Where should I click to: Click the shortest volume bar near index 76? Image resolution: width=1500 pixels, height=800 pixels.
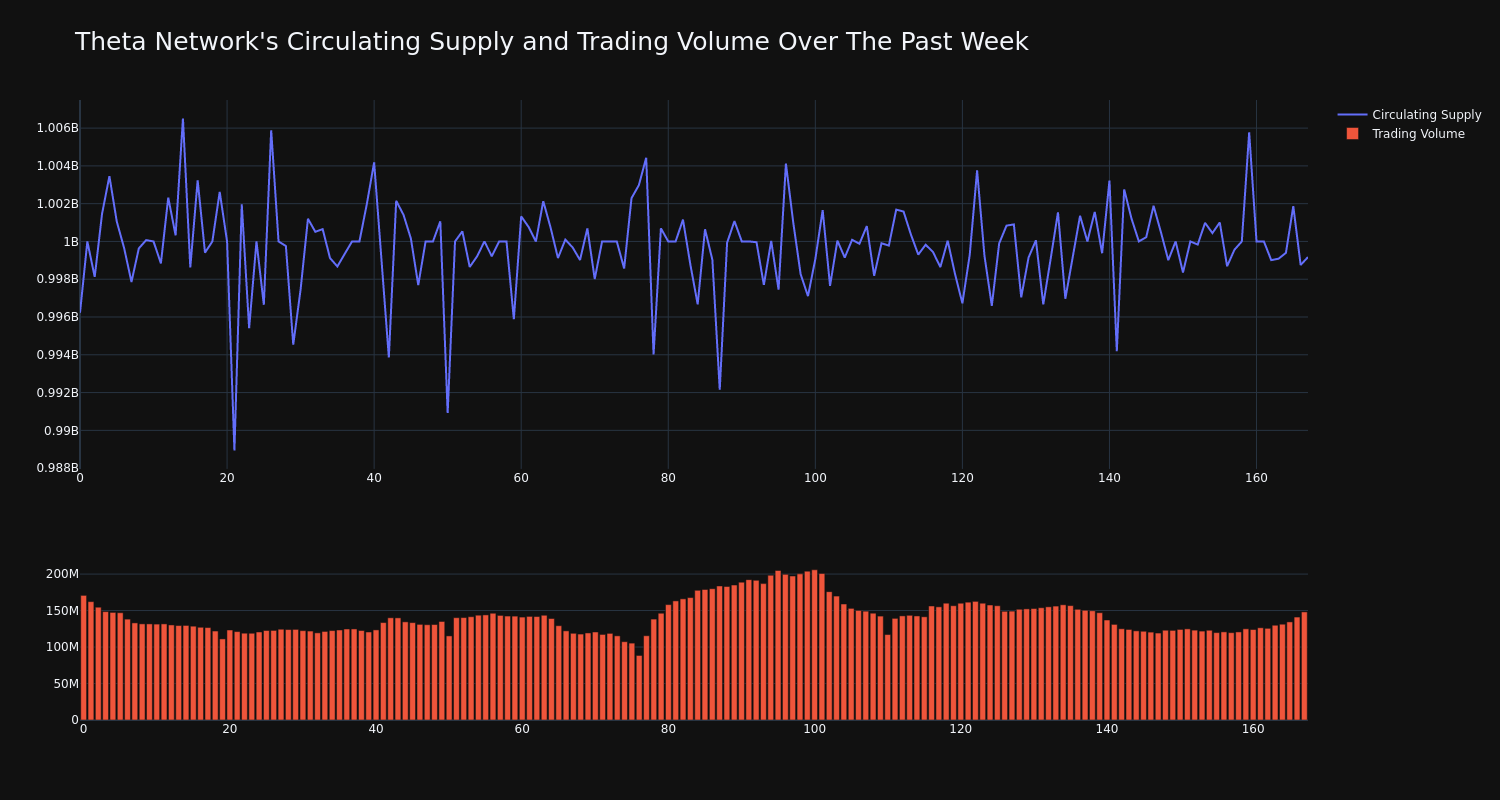click(x=639, y=688)
